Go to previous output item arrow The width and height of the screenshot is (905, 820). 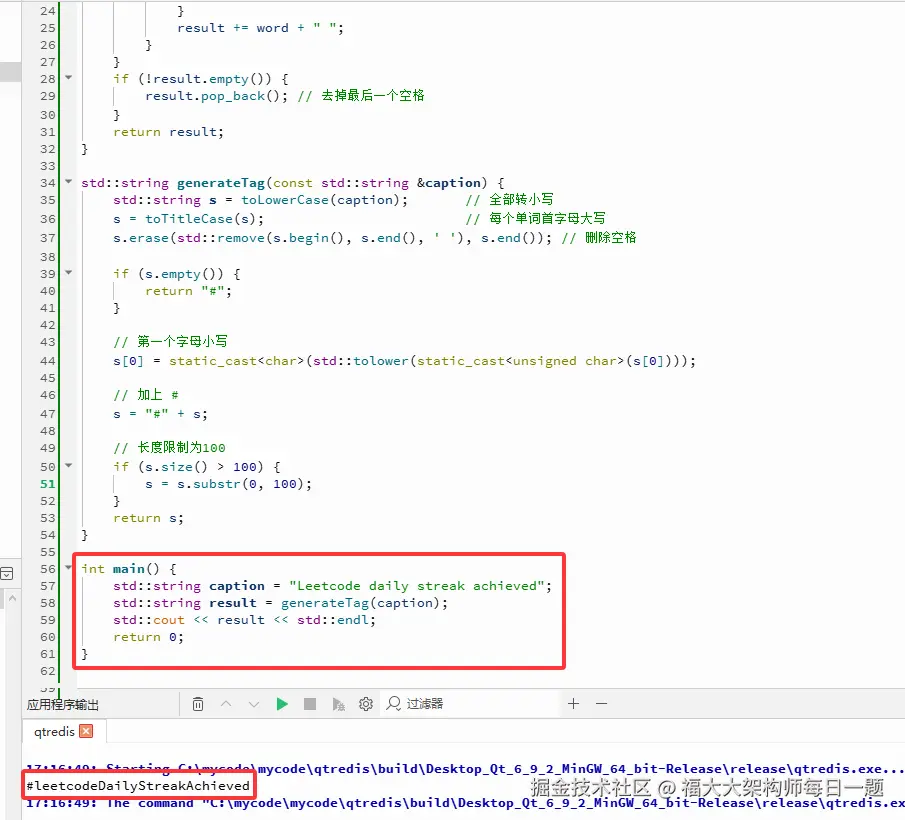click(x=226, y=704)
